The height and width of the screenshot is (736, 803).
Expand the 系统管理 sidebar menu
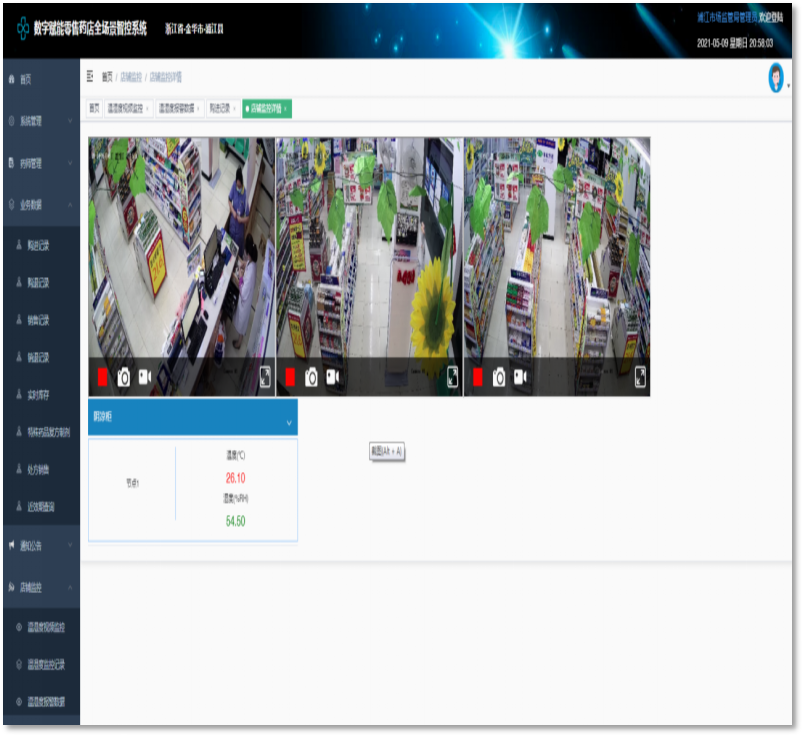(40, 121)
